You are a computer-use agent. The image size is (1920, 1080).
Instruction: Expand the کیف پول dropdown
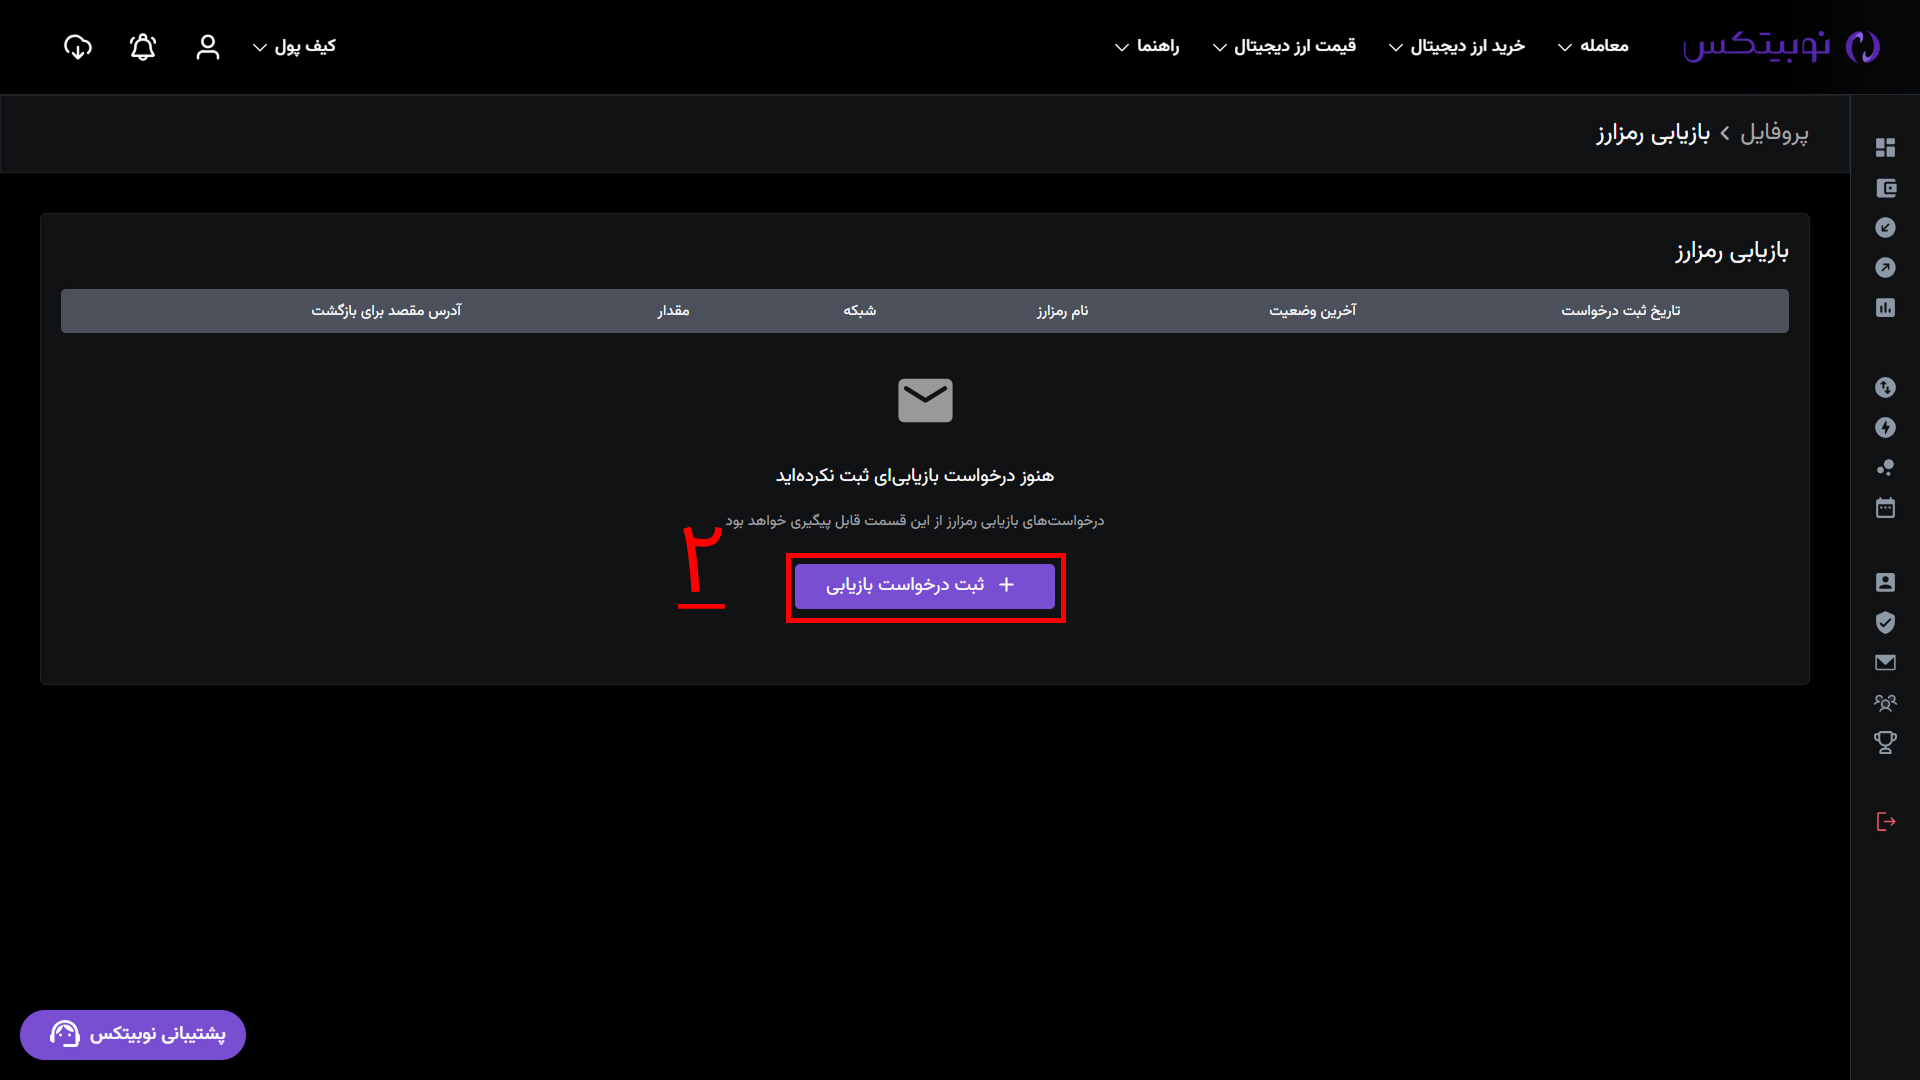click(294, 47)
